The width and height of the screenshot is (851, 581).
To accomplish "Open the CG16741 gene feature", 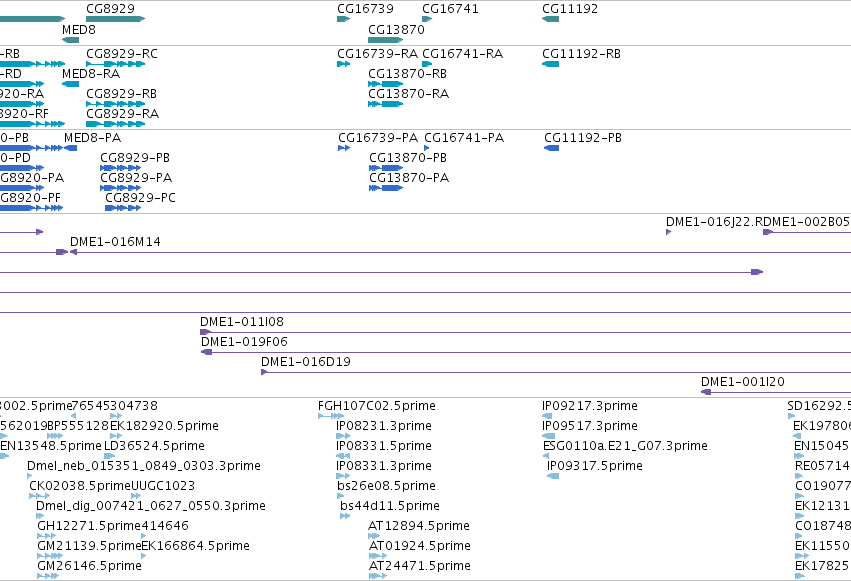I will click(427, 19).
